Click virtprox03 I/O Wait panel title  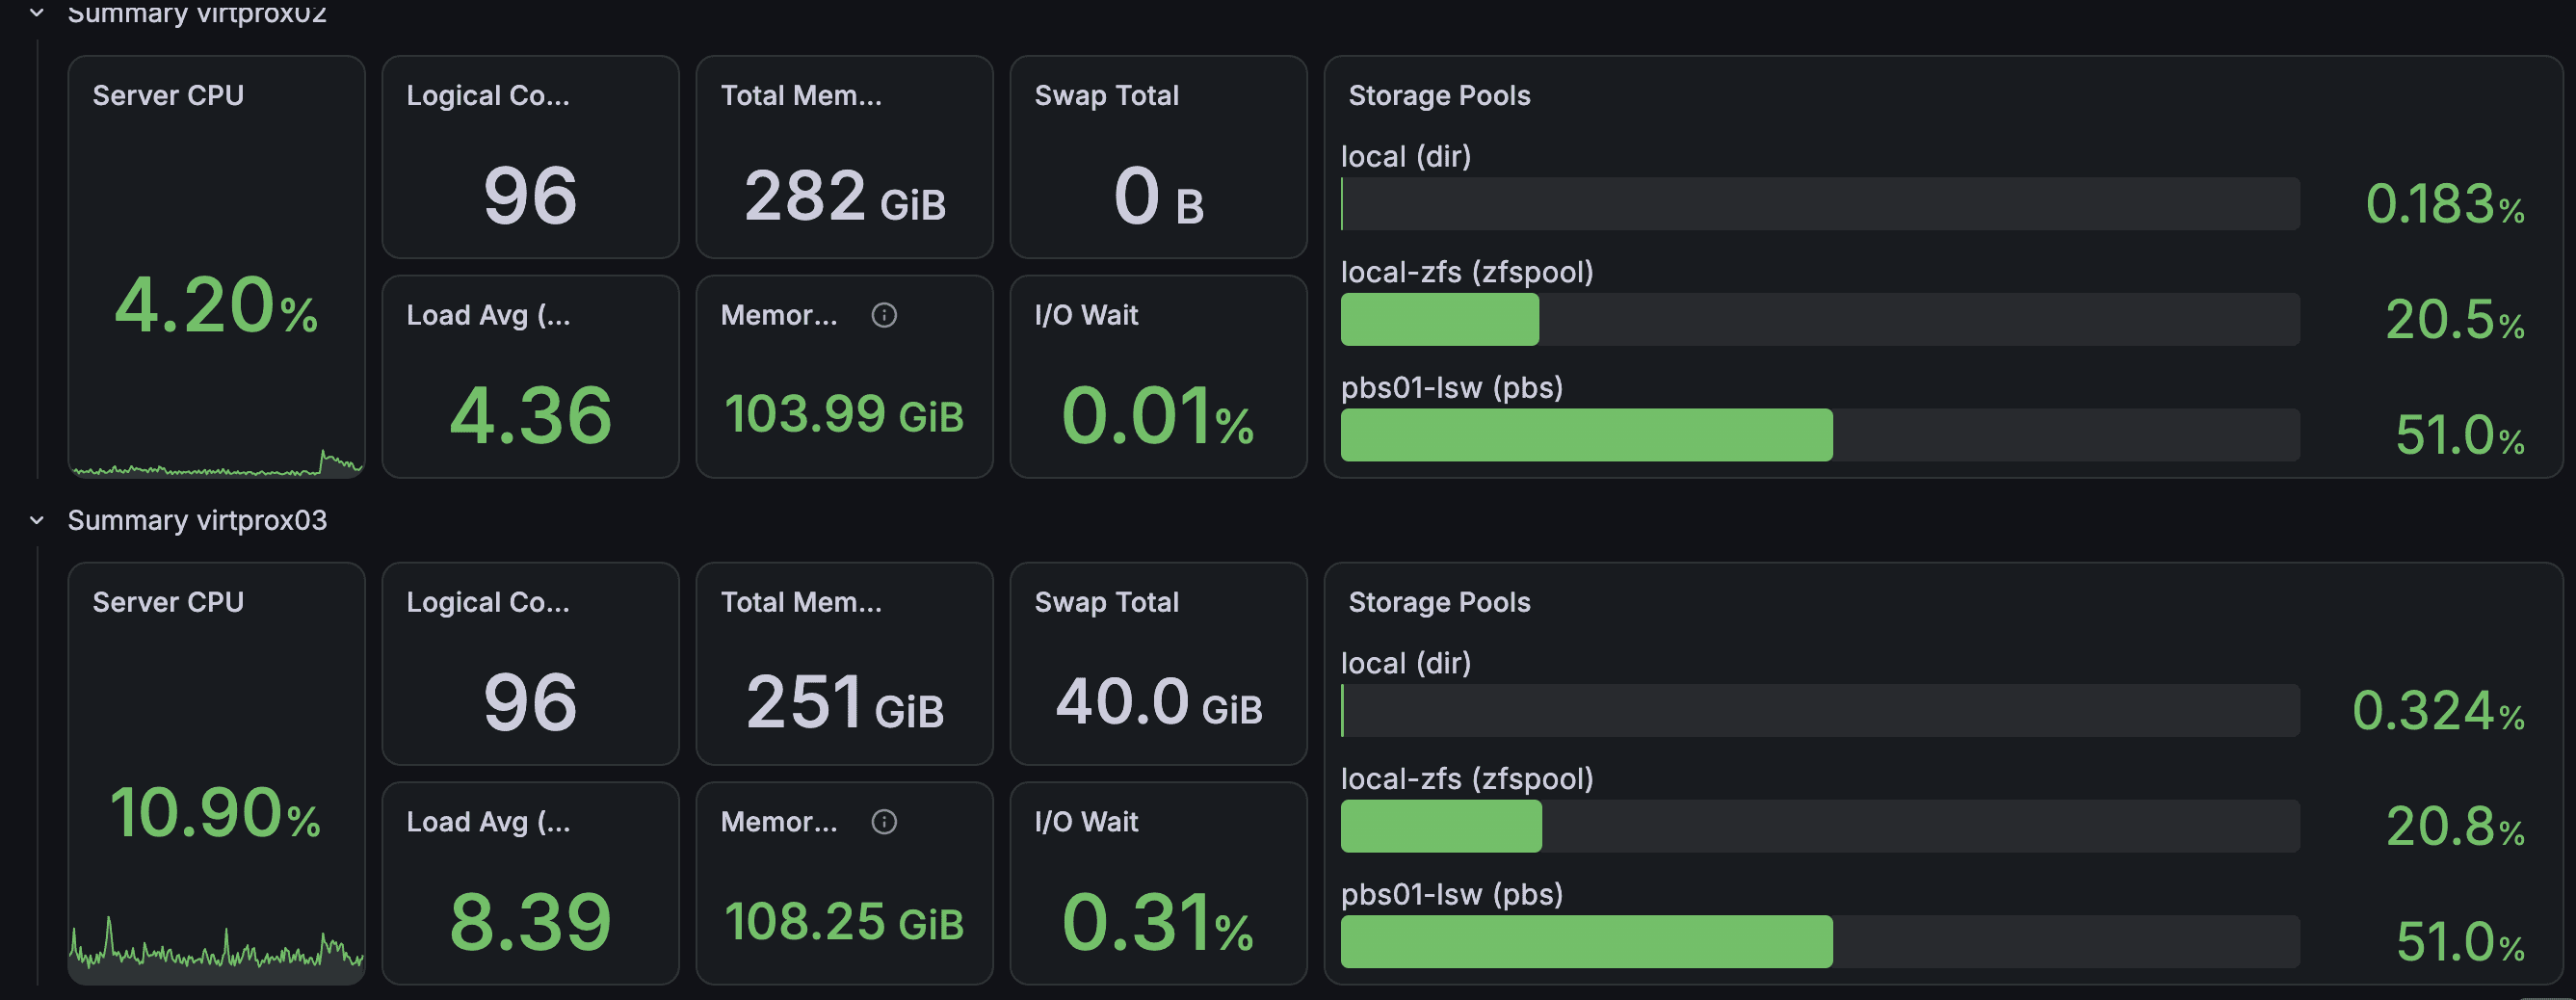tap(1086, 822)
